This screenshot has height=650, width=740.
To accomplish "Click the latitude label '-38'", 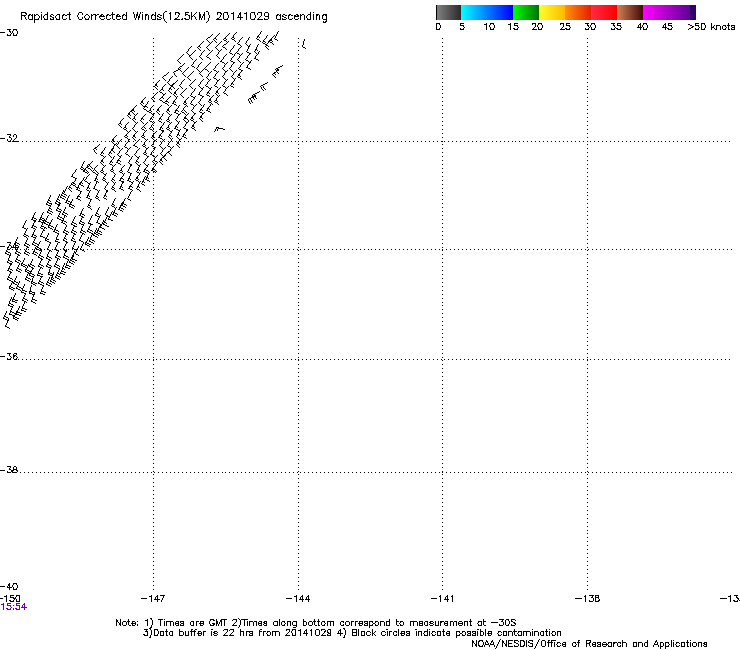I will pyautogui.click(x=9, y=470).
